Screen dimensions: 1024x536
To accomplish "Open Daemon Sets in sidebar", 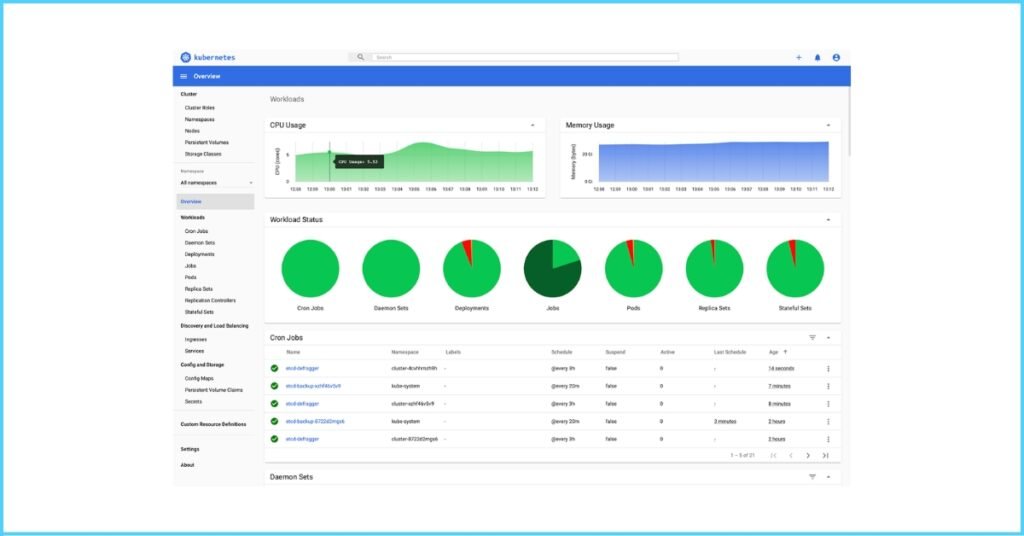I will pyautogui.click(x=199, y=243).
